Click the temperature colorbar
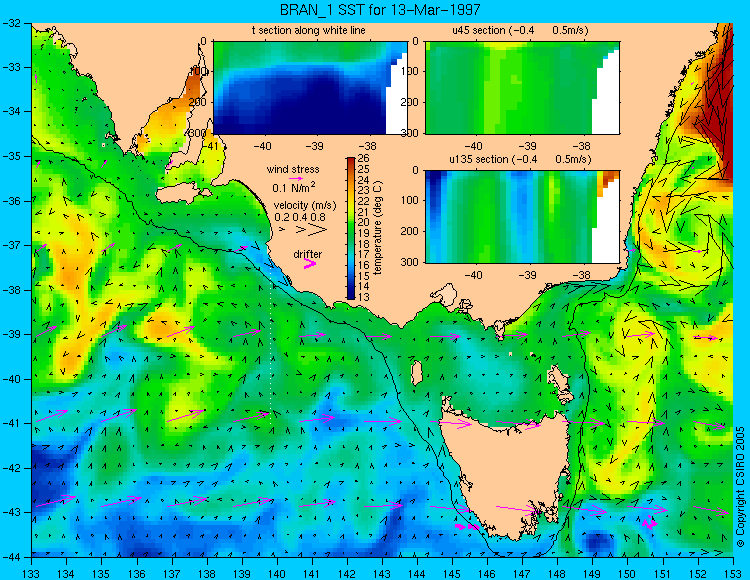The width and height of the screenshot is (750, 580). pyautogui.click(x=351, y=229)
